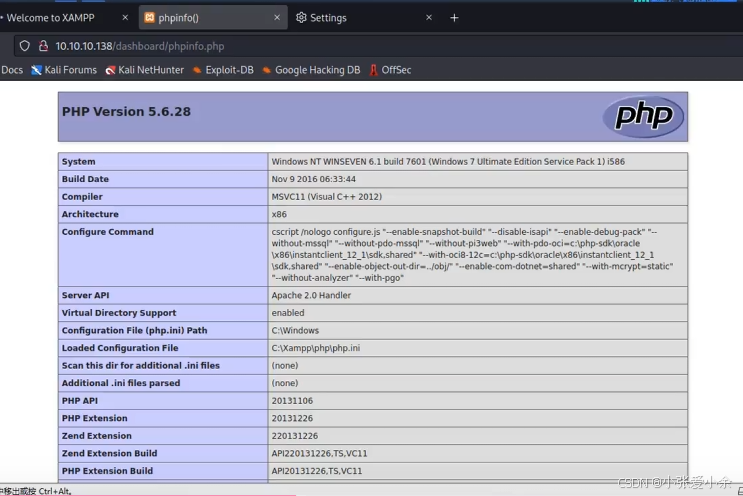This screenshot has width=743, height=496.
Task: Open the Exploit-DB bookmark
Action: (223, 70)
